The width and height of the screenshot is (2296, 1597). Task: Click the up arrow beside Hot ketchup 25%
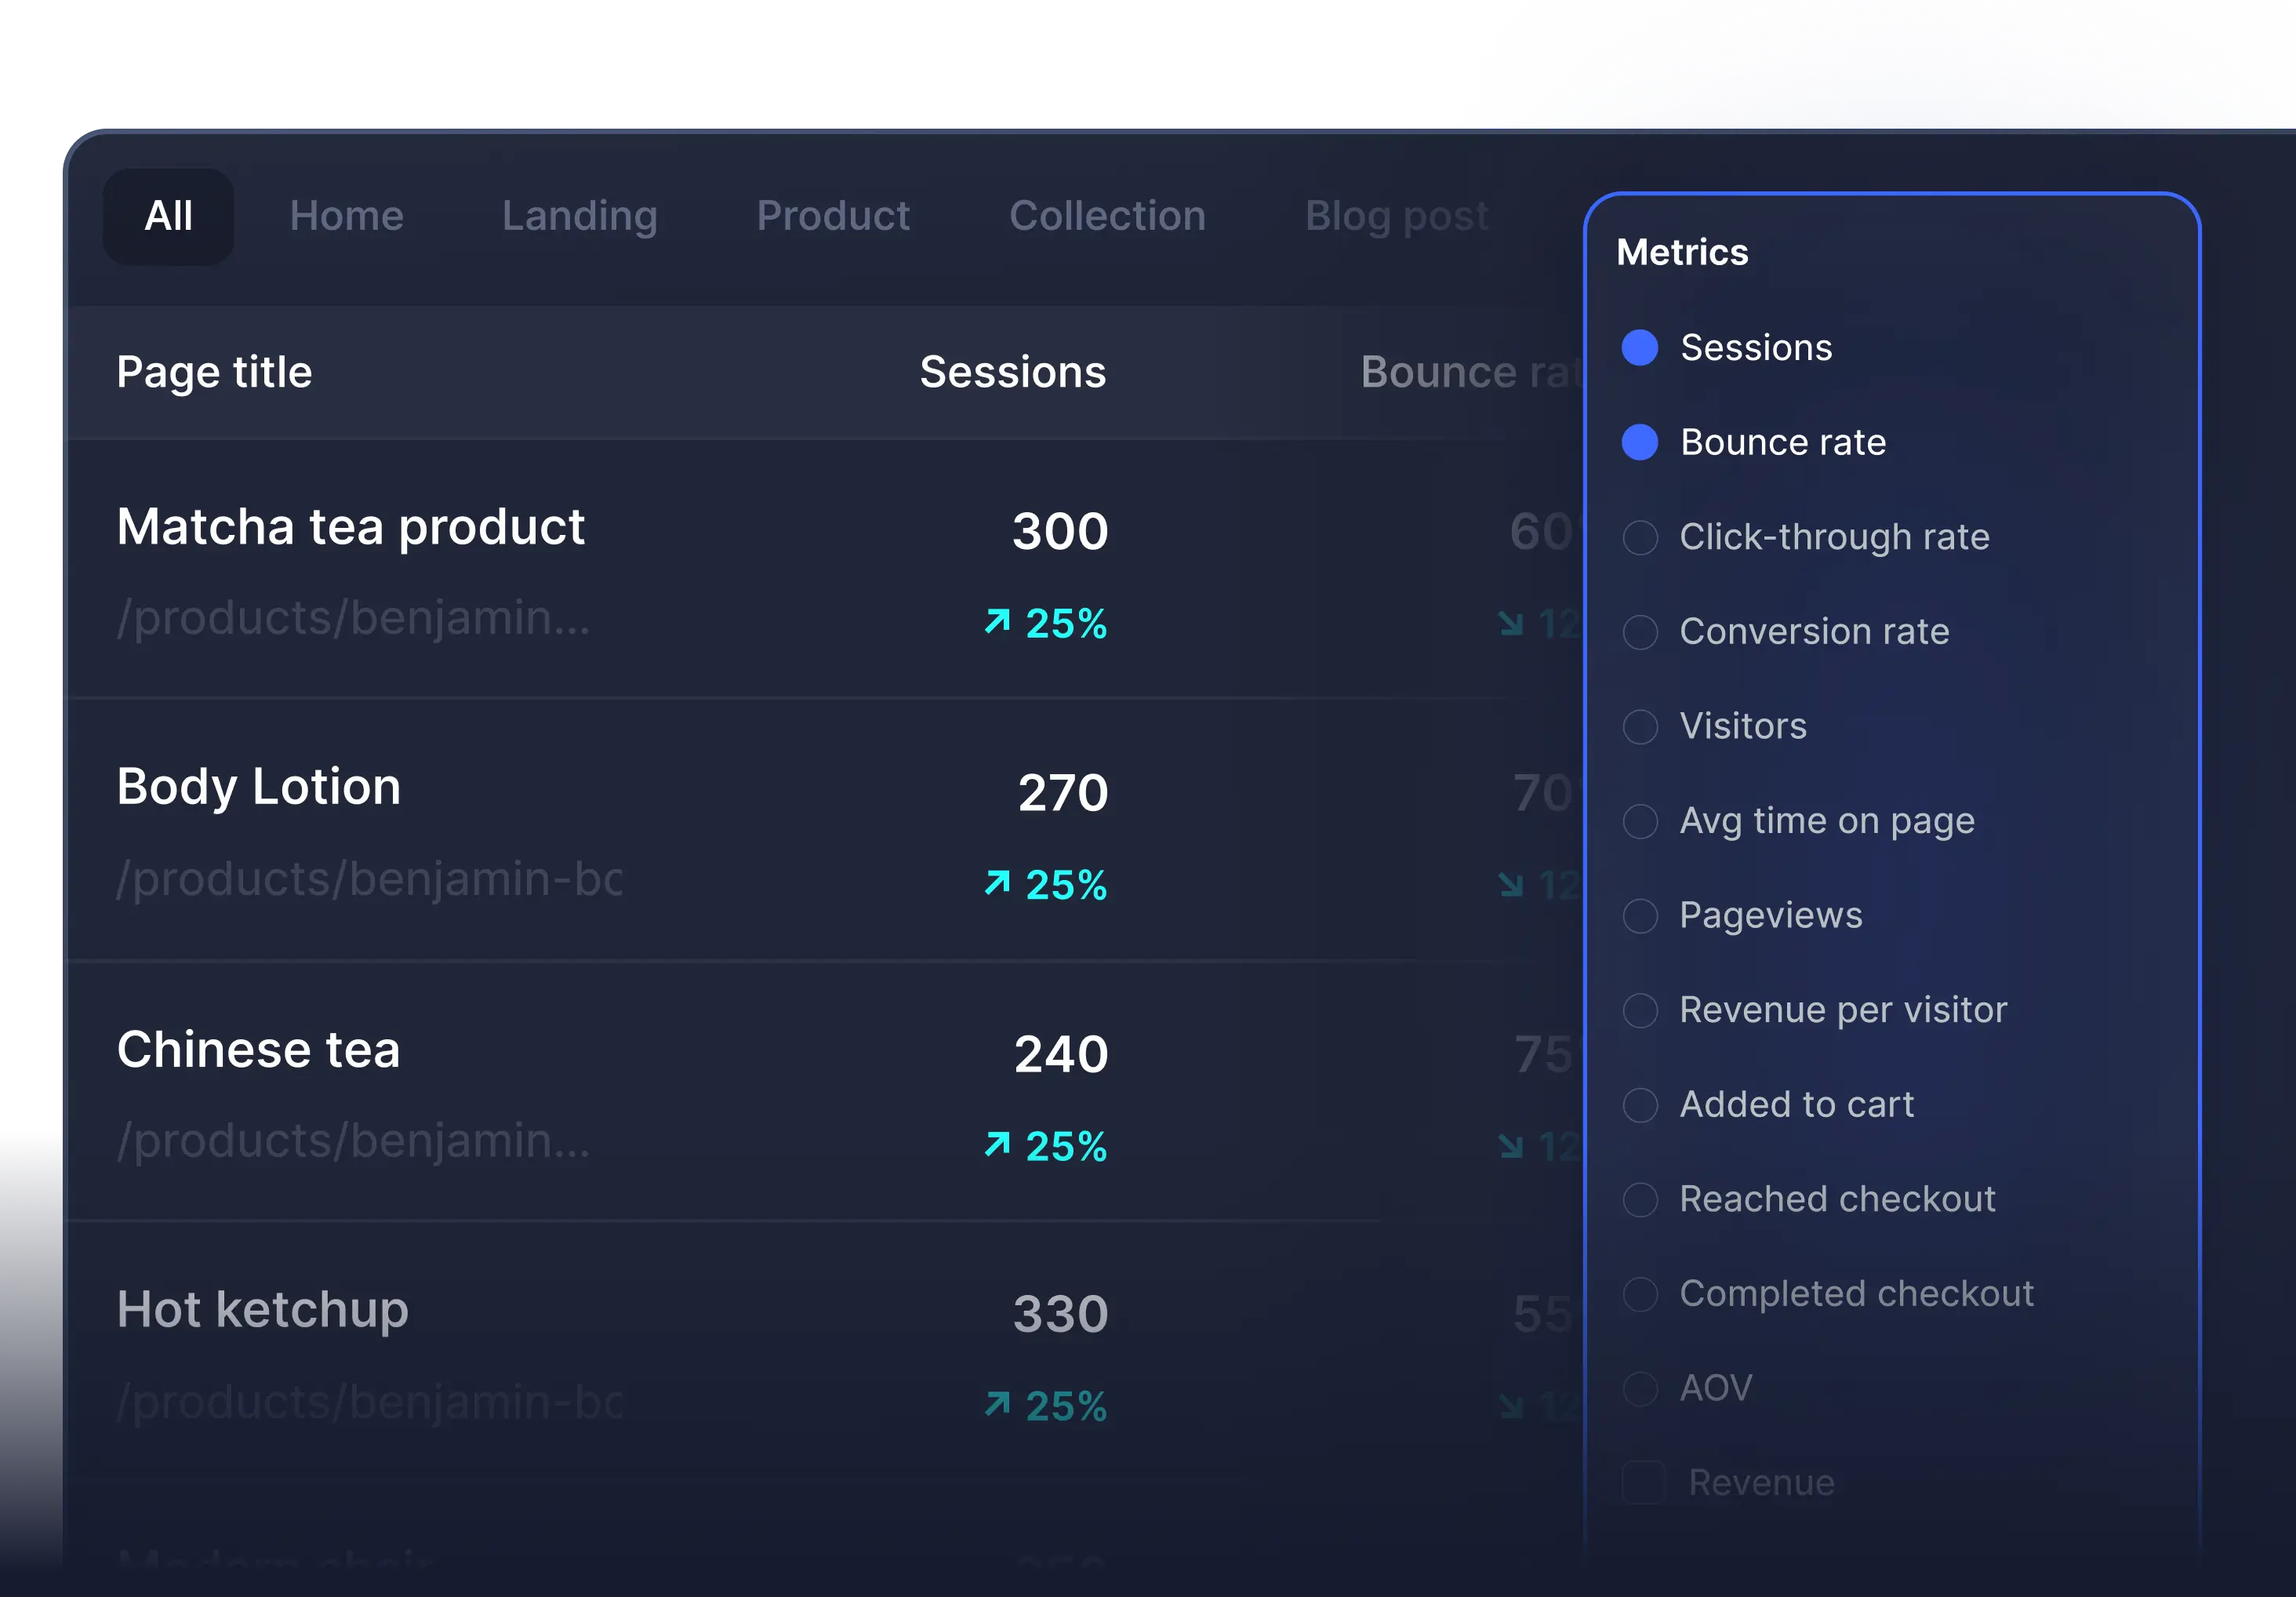pyautogui.click(x=997, y=1405)
